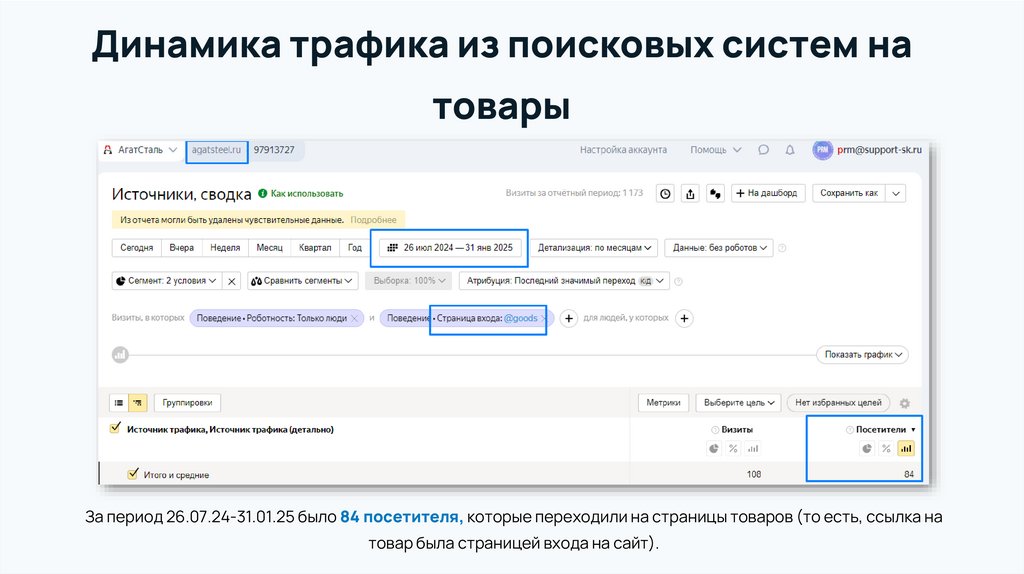Click the compare periods icon
1024x574 pixels.
[715, 193]
